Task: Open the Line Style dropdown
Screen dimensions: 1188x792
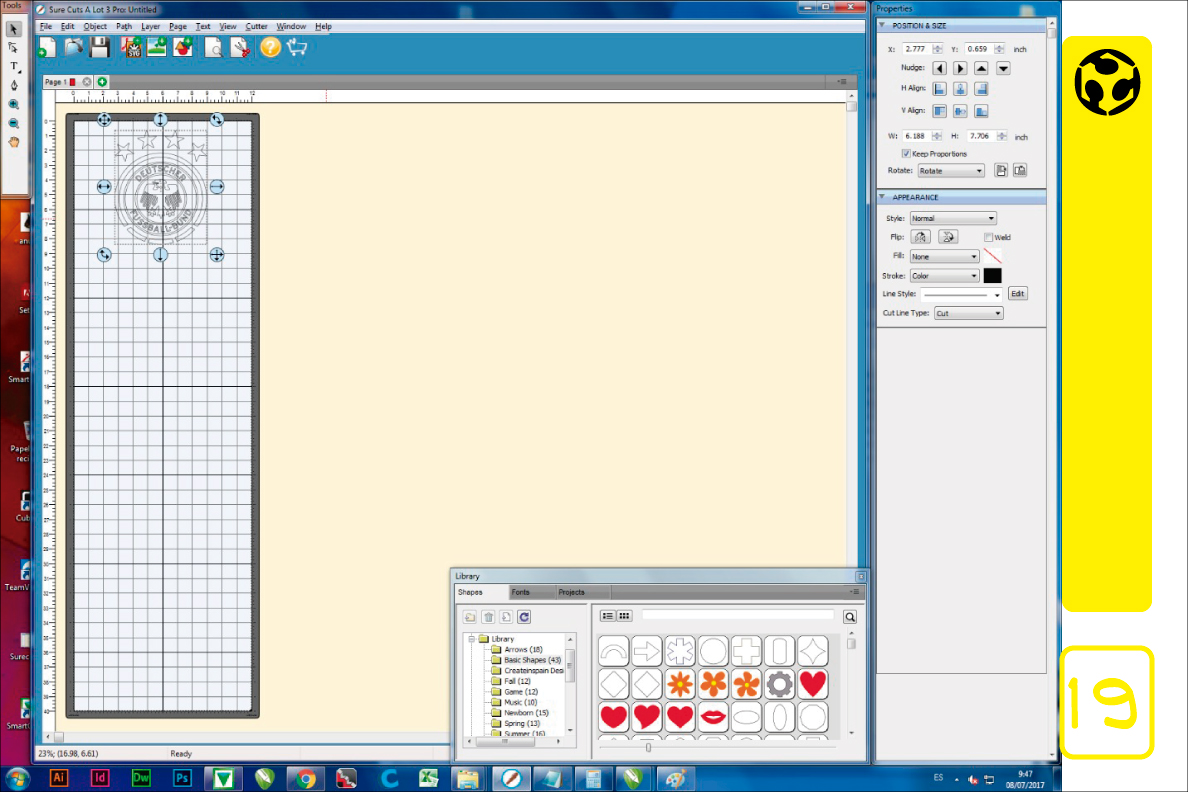Action: coord(961,294)
